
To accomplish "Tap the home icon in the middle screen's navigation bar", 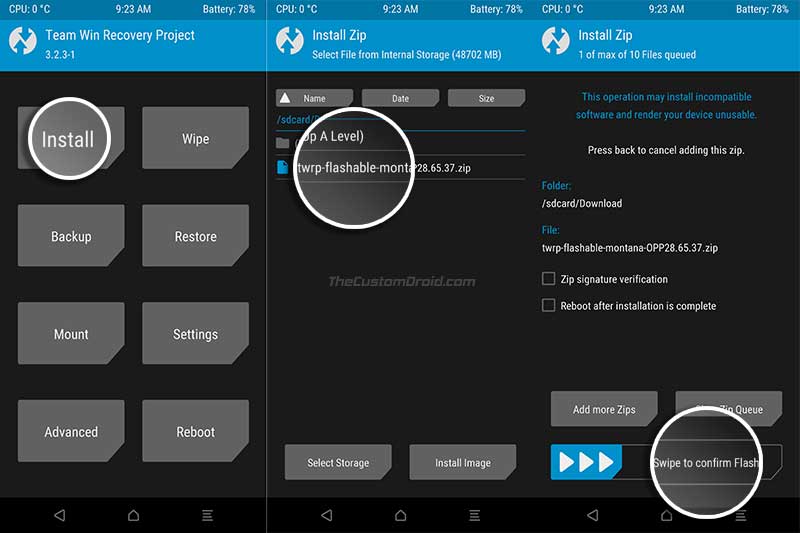I will click(401, 515).
